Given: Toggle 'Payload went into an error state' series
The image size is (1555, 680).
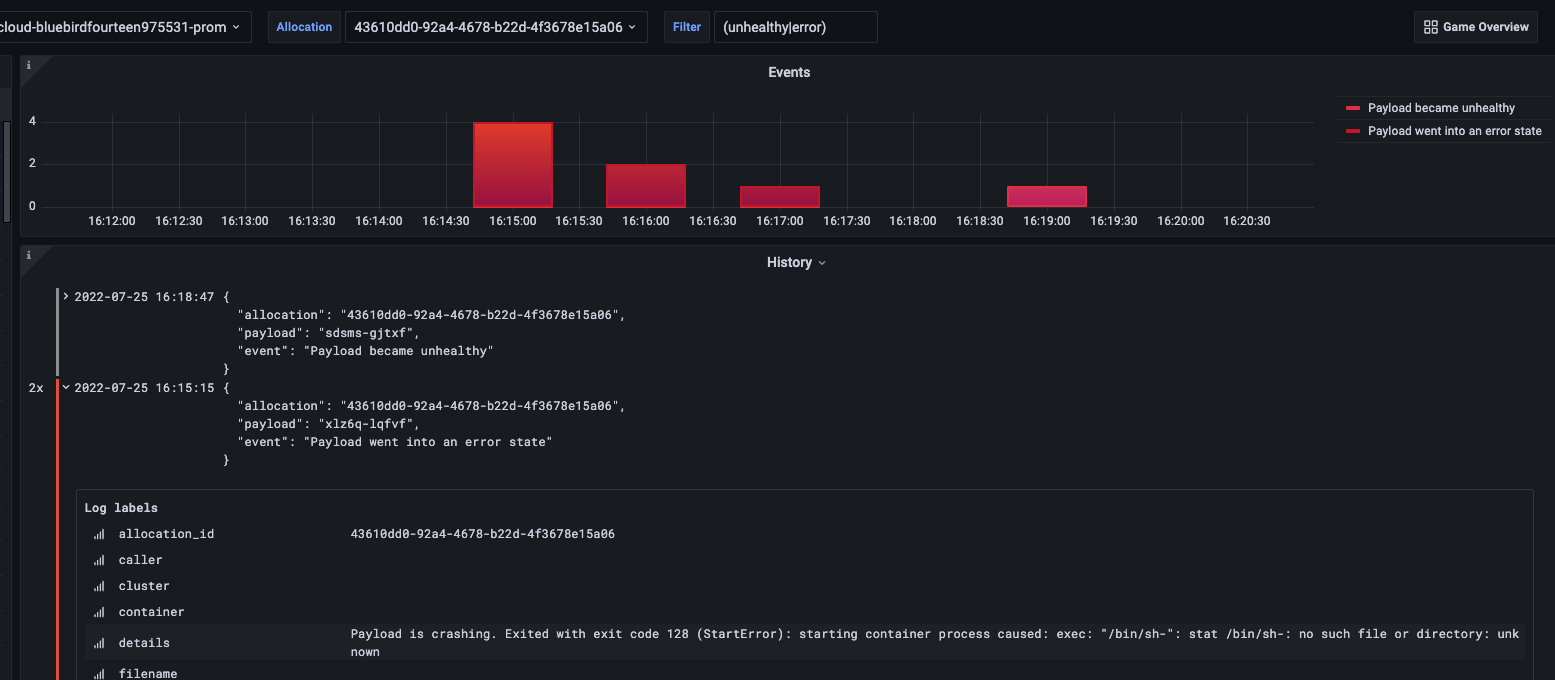Looking at the screenshot, I should [1454, 131].
